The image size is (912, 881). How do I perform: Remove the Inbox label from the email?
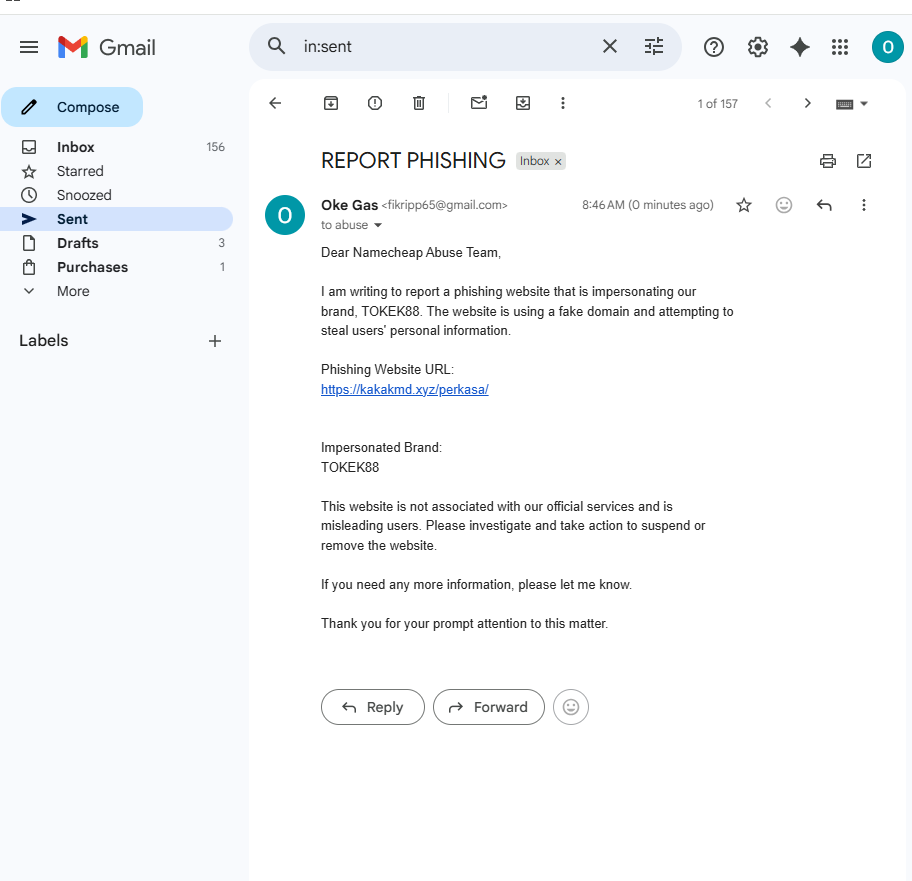point(558,162)
